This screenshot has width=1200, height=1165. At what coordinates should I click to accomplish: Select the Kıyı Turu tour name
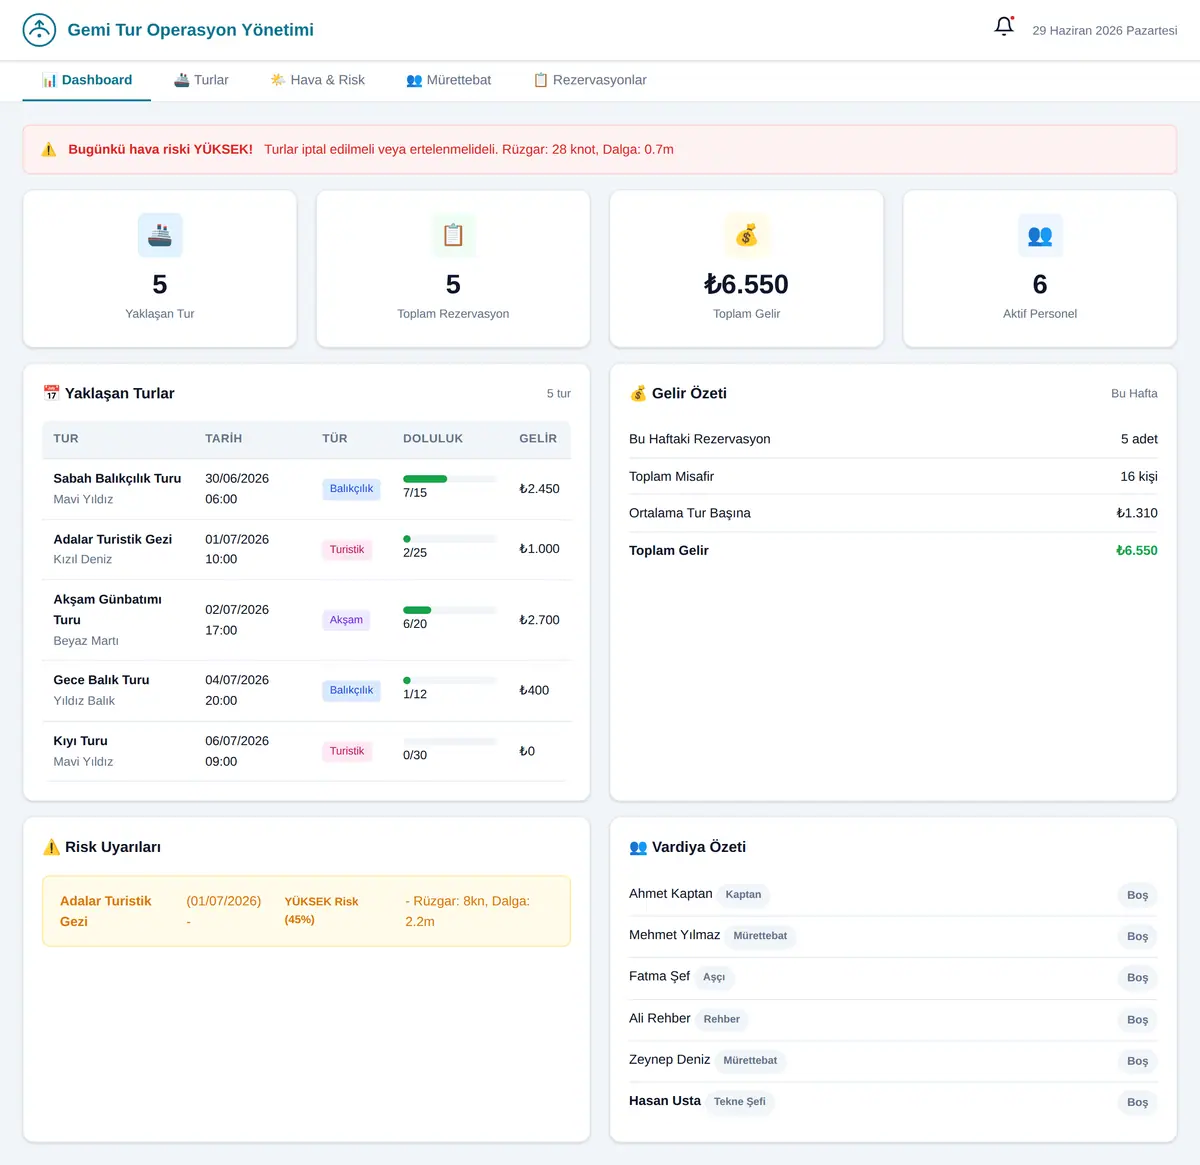80,741
